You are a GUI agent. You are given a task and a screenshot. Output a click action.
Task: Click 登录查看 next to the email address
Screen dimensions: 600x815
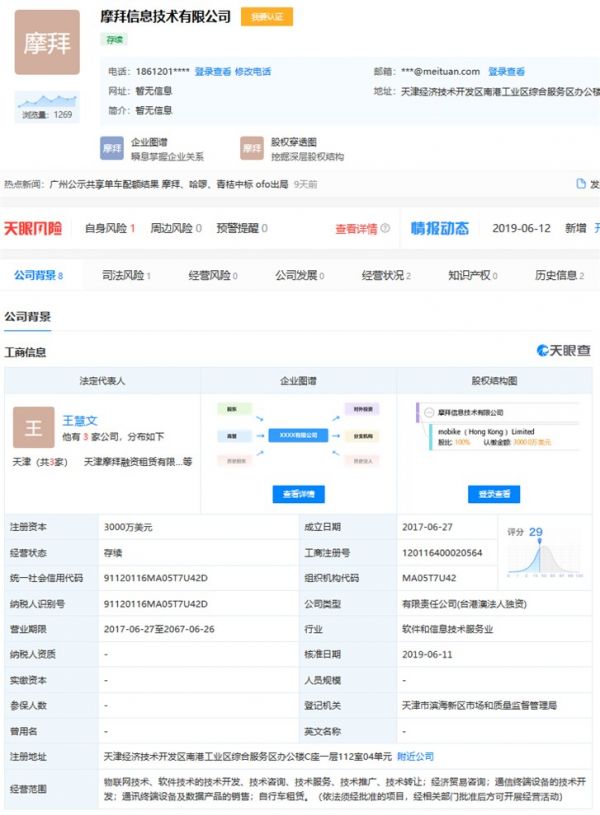505,72
